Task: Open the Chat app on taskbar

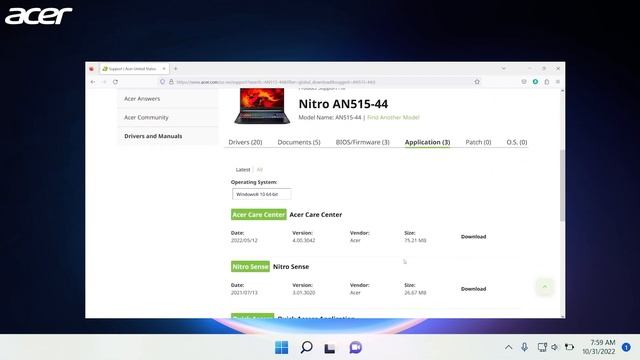Action: [355, 348]
